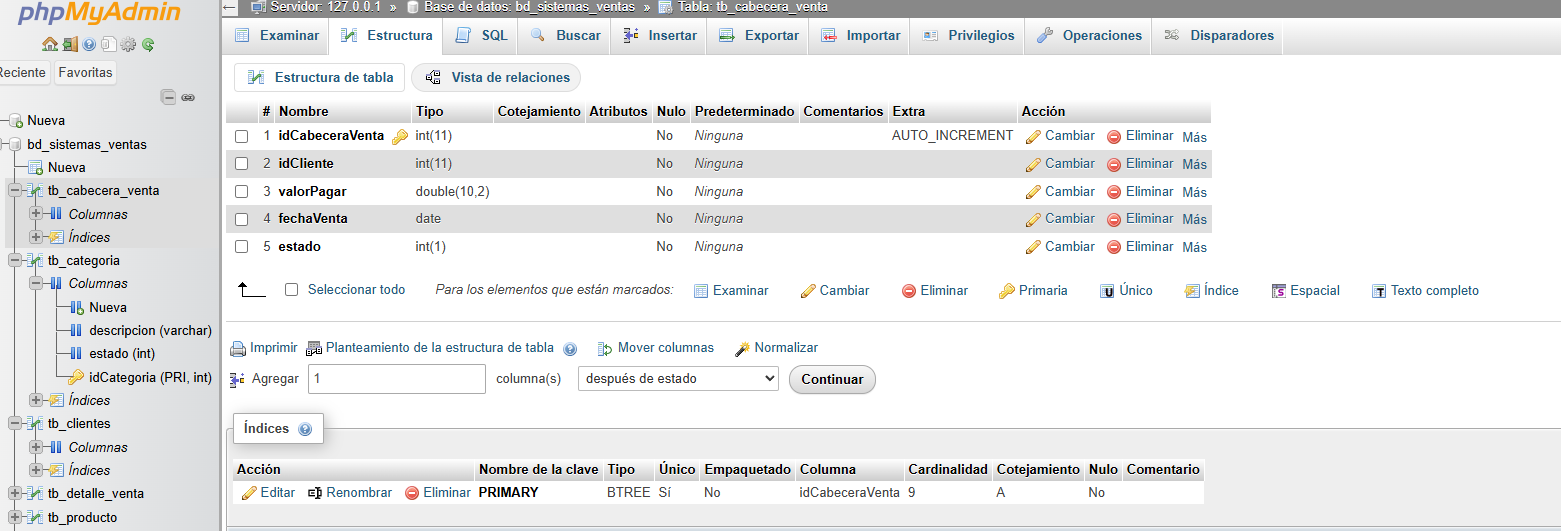Open help icon beside Planteamiento de la estructura
This screenshot has height=531, width=1561.
point(570,349)
